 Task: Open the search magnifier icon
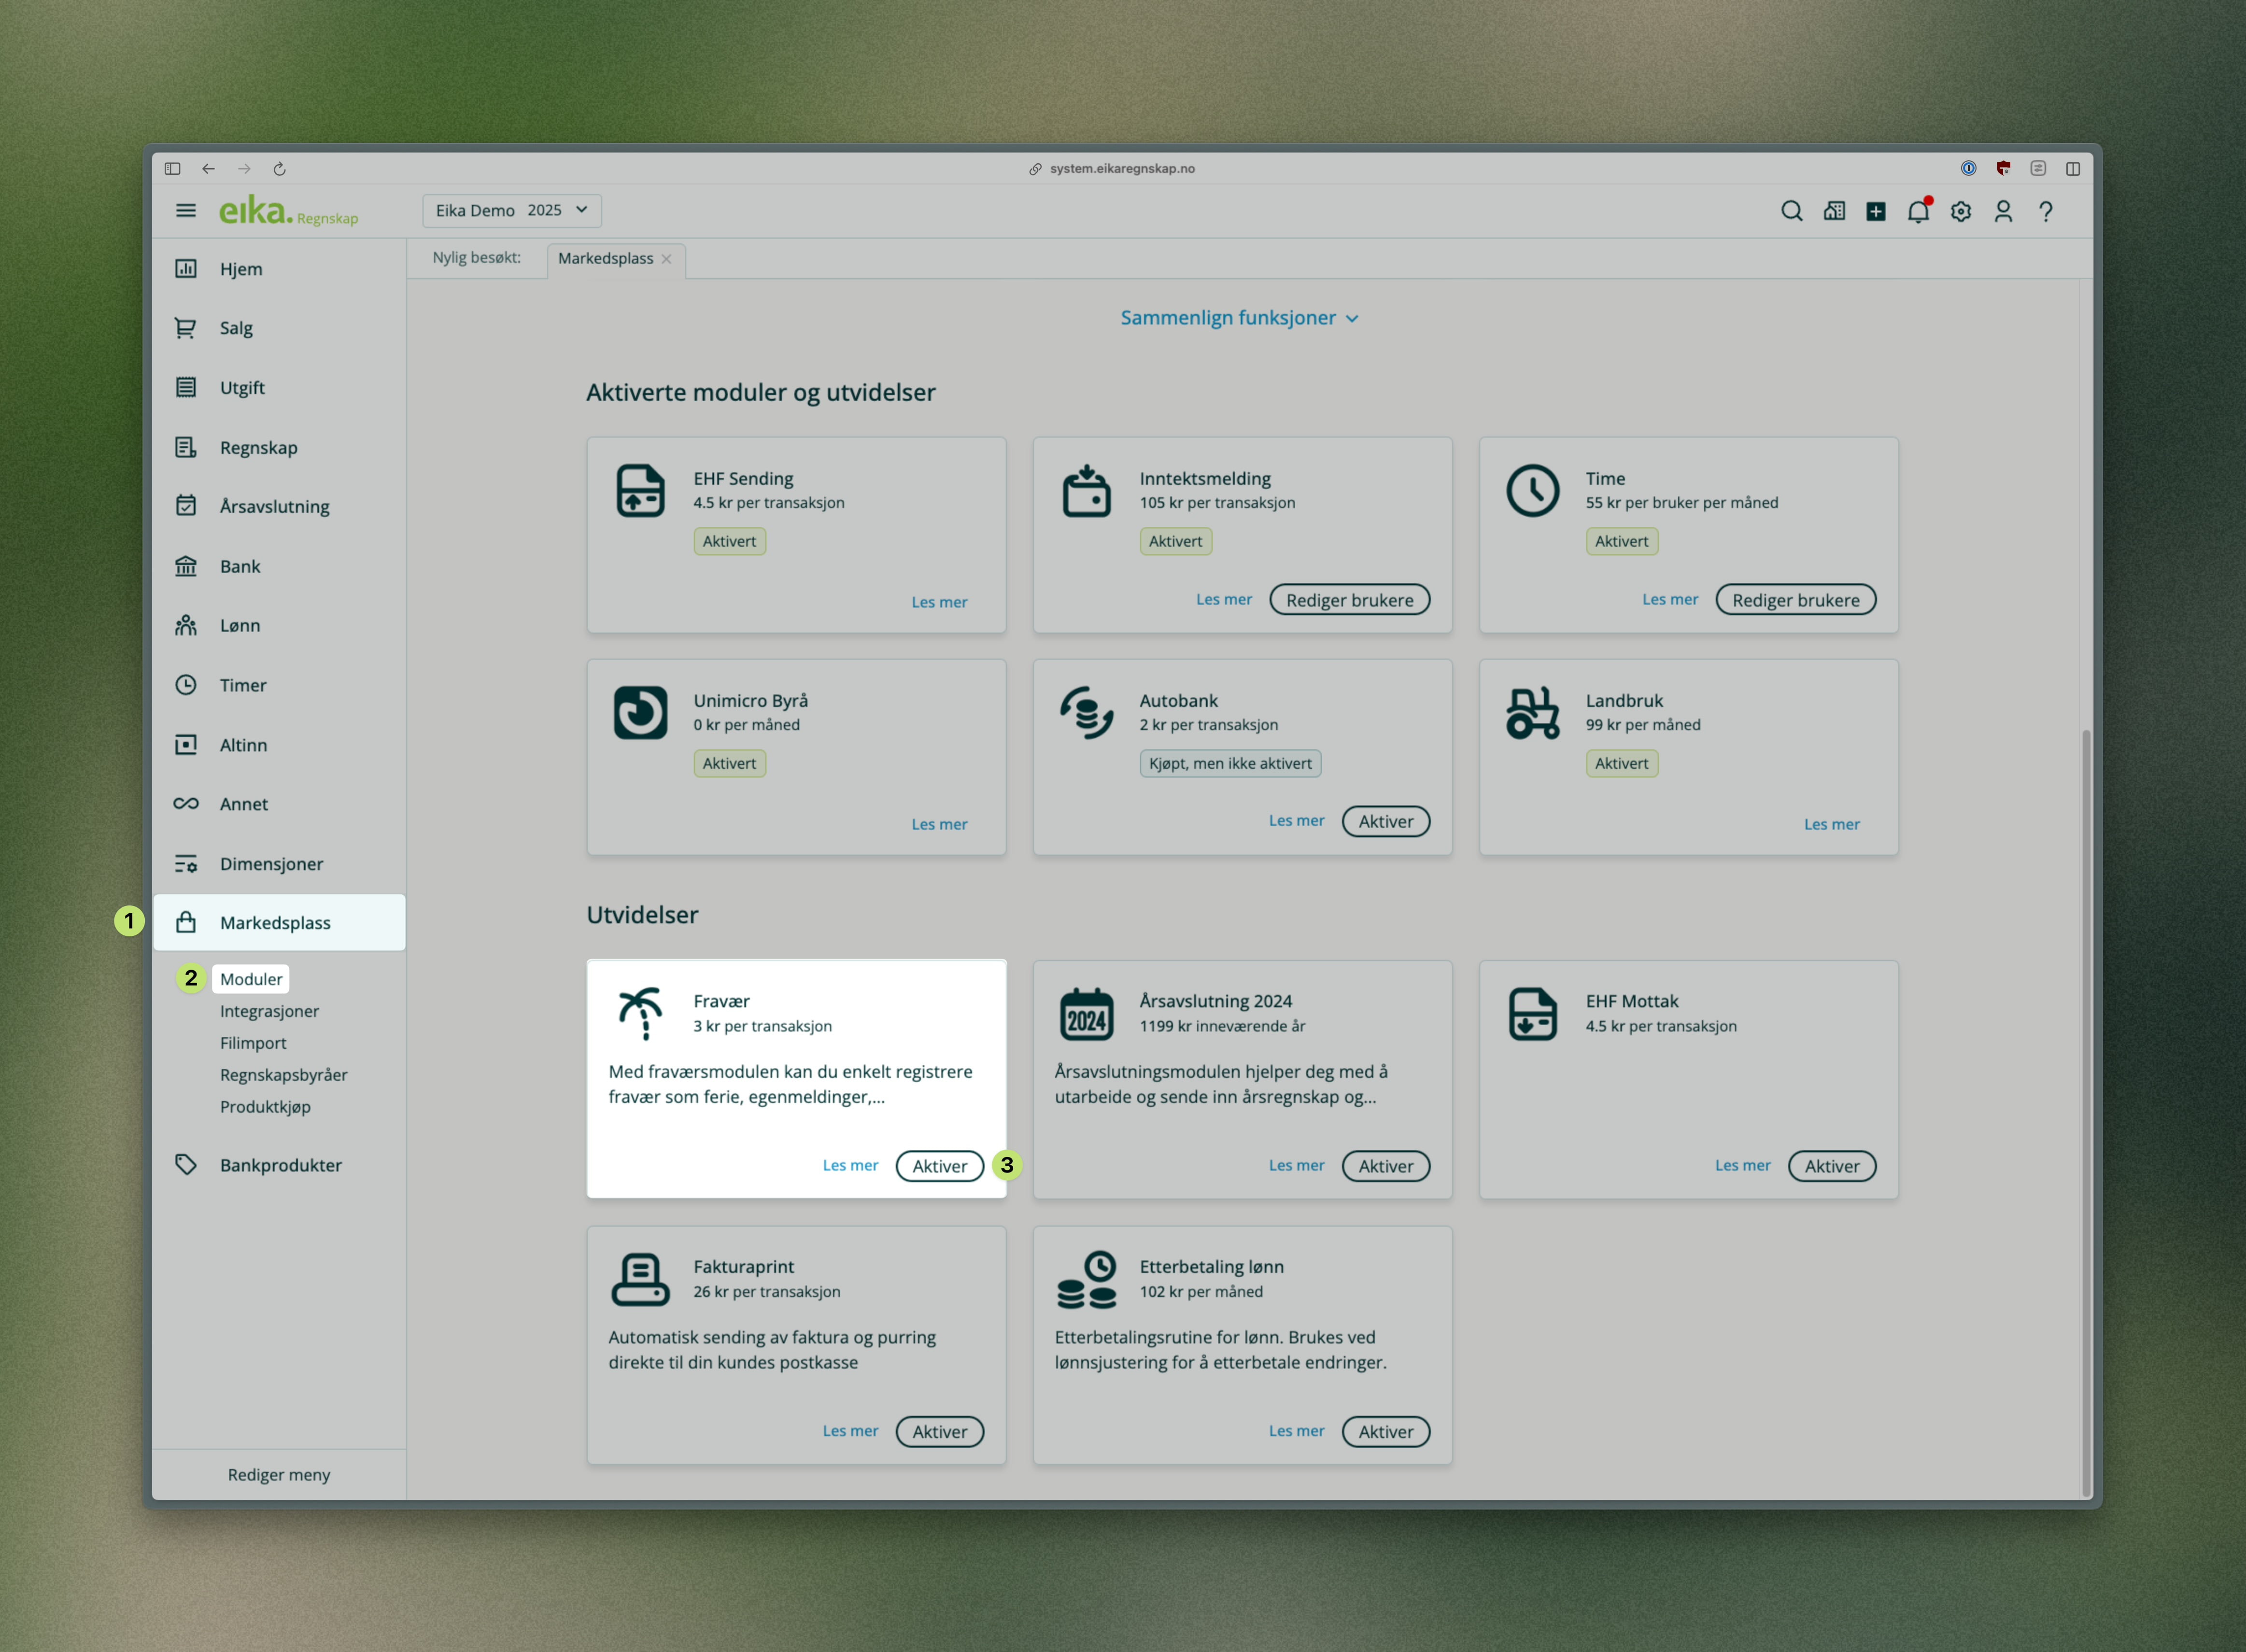(x=1791, y=211)
